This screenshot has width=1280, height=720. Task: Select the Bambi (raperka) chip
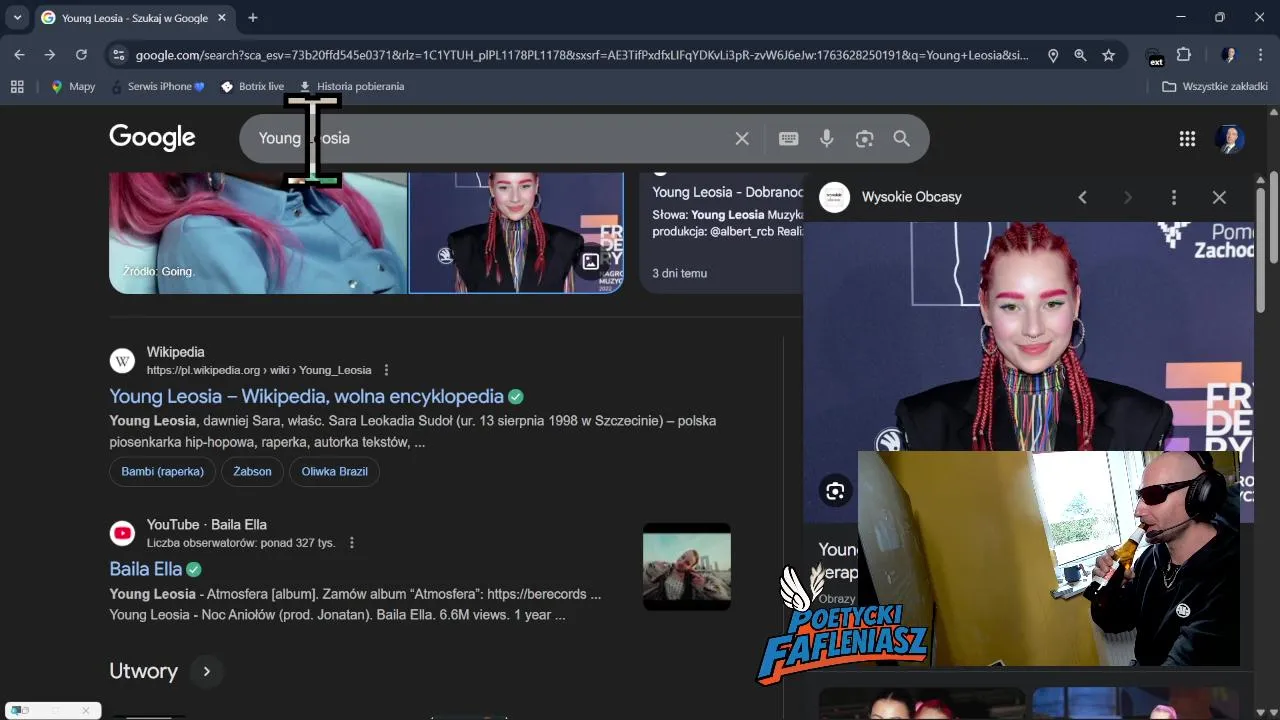click(x=162, y=471)
